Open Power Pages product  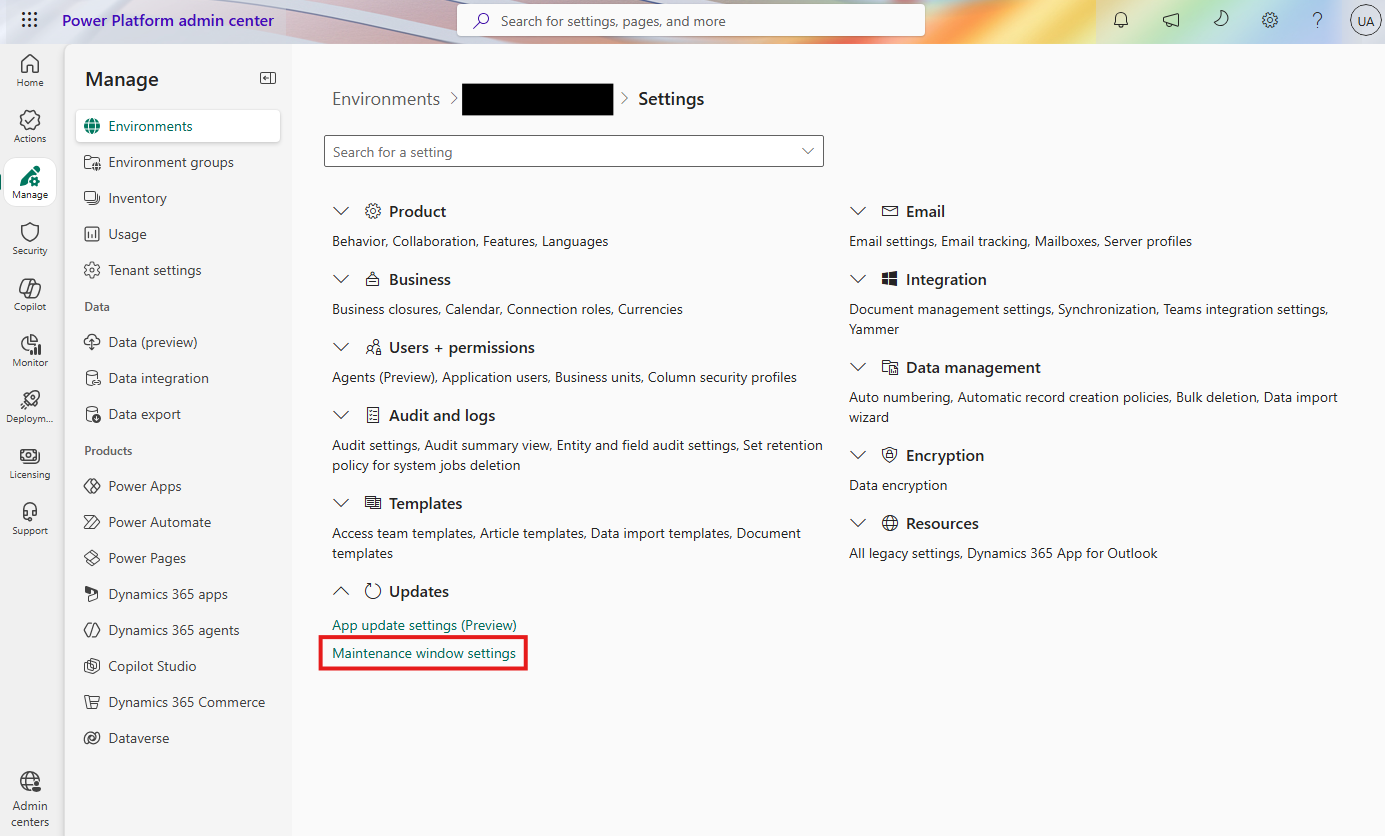point(178,558)
